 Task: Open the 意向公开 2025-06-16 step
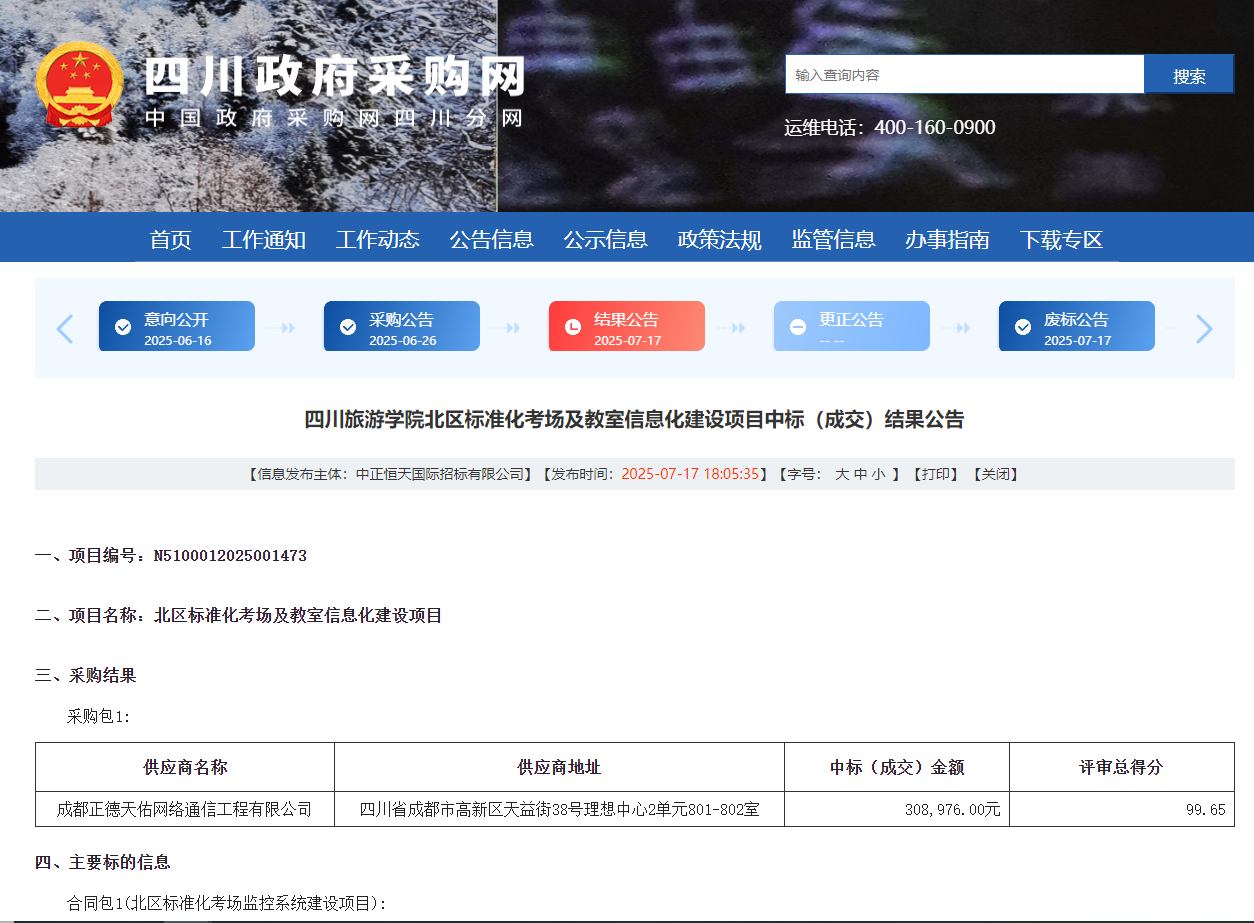(x=177, y=326)
